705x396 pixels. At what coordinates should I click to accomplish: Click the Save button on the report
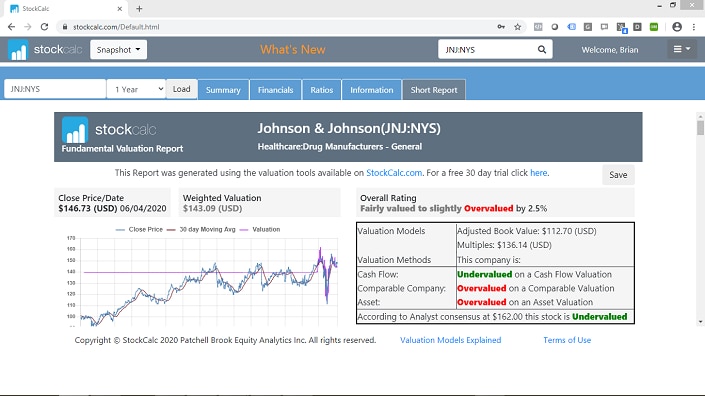[x=618, y=175]
